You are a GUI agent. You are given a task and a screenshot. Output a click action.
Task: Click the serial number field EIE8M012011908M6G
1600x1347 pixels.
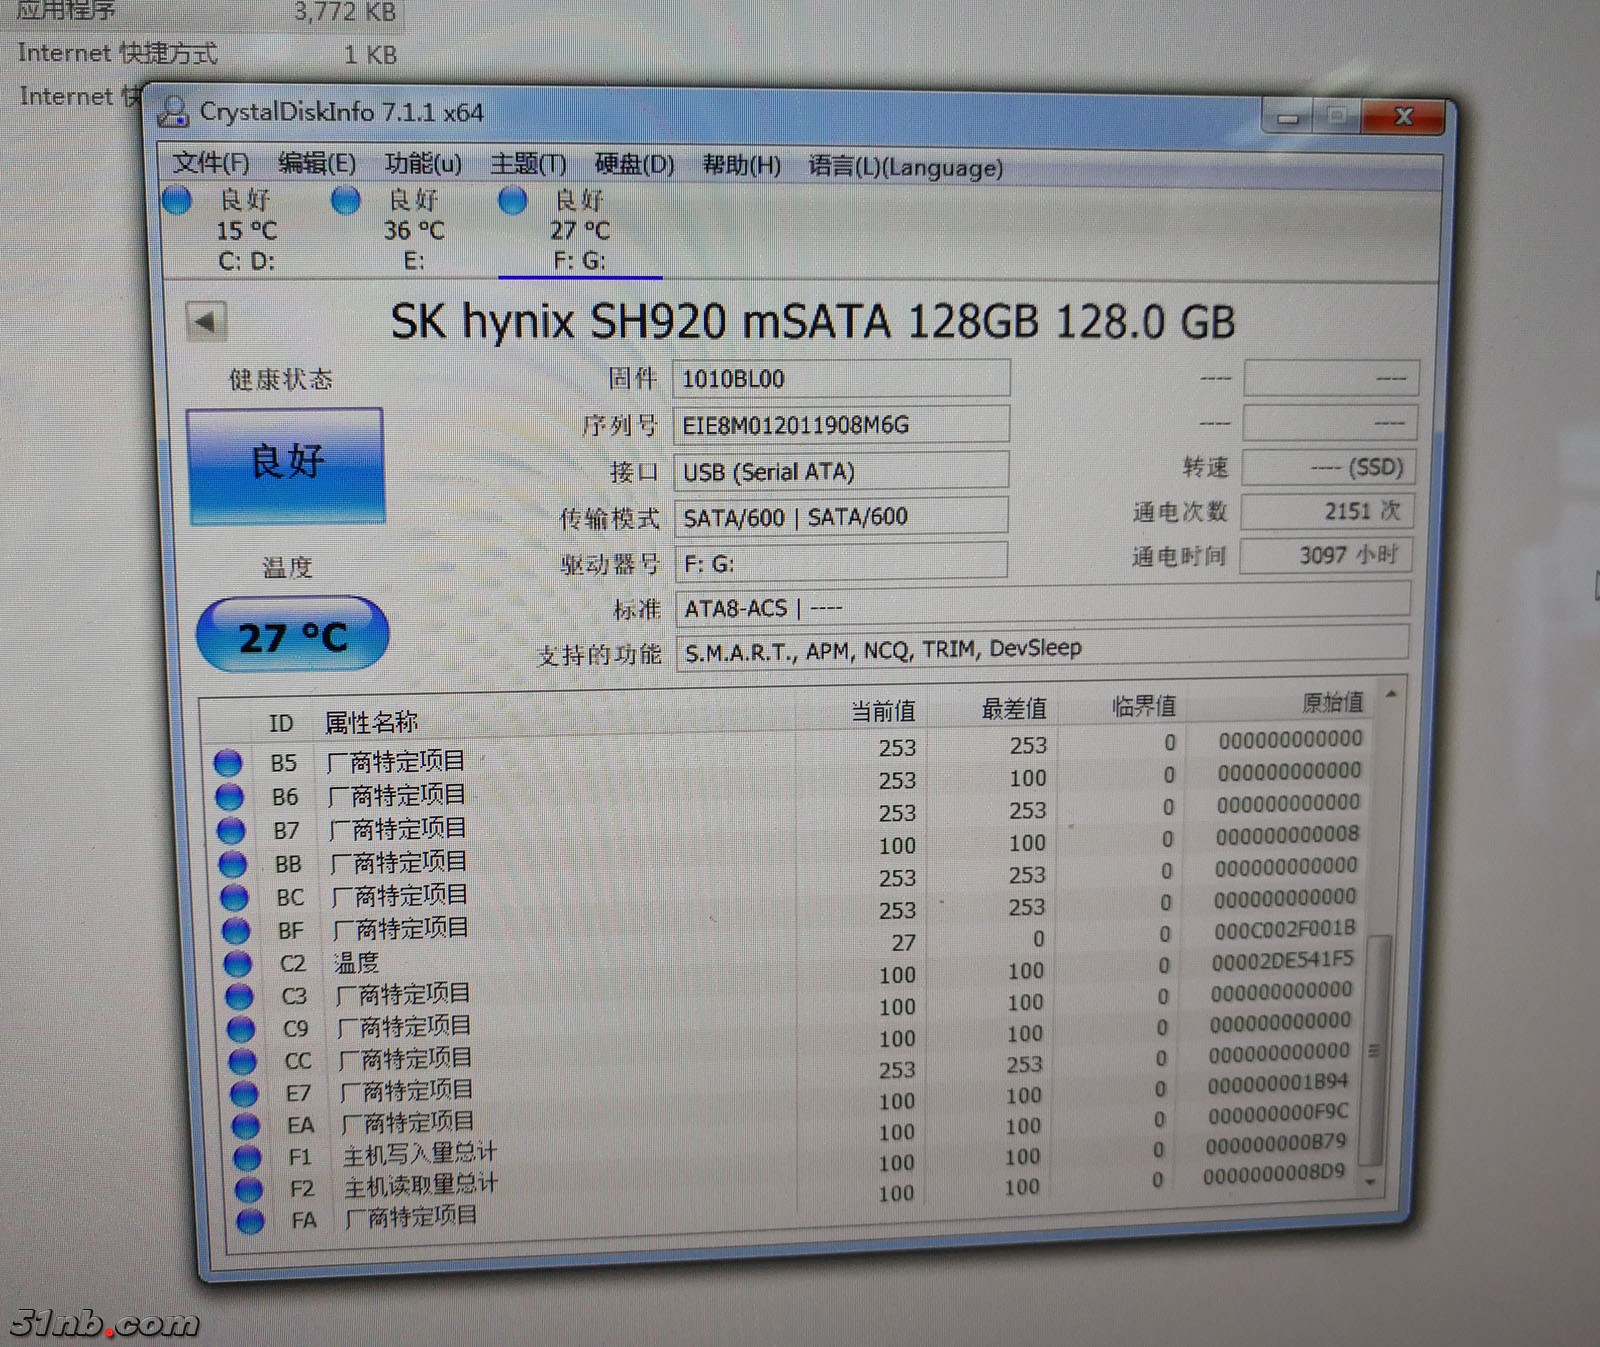(x=841, y=425)
